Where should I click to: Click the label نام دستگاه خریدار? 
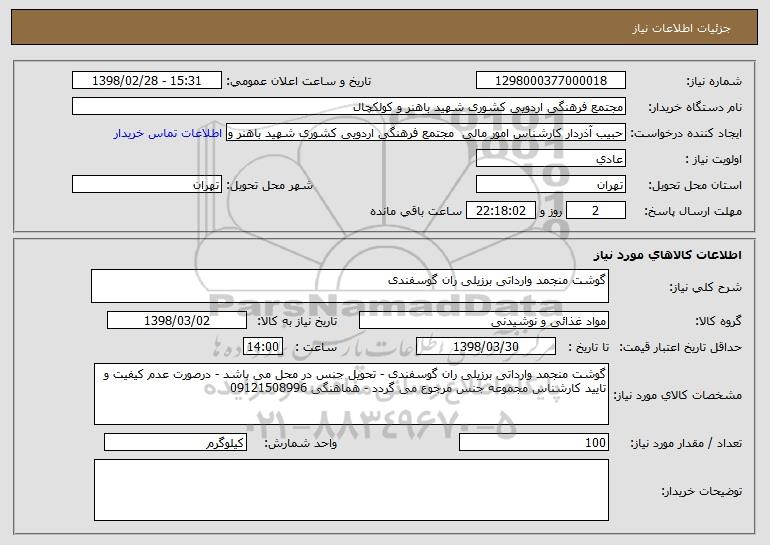click(x=695, y=107)
